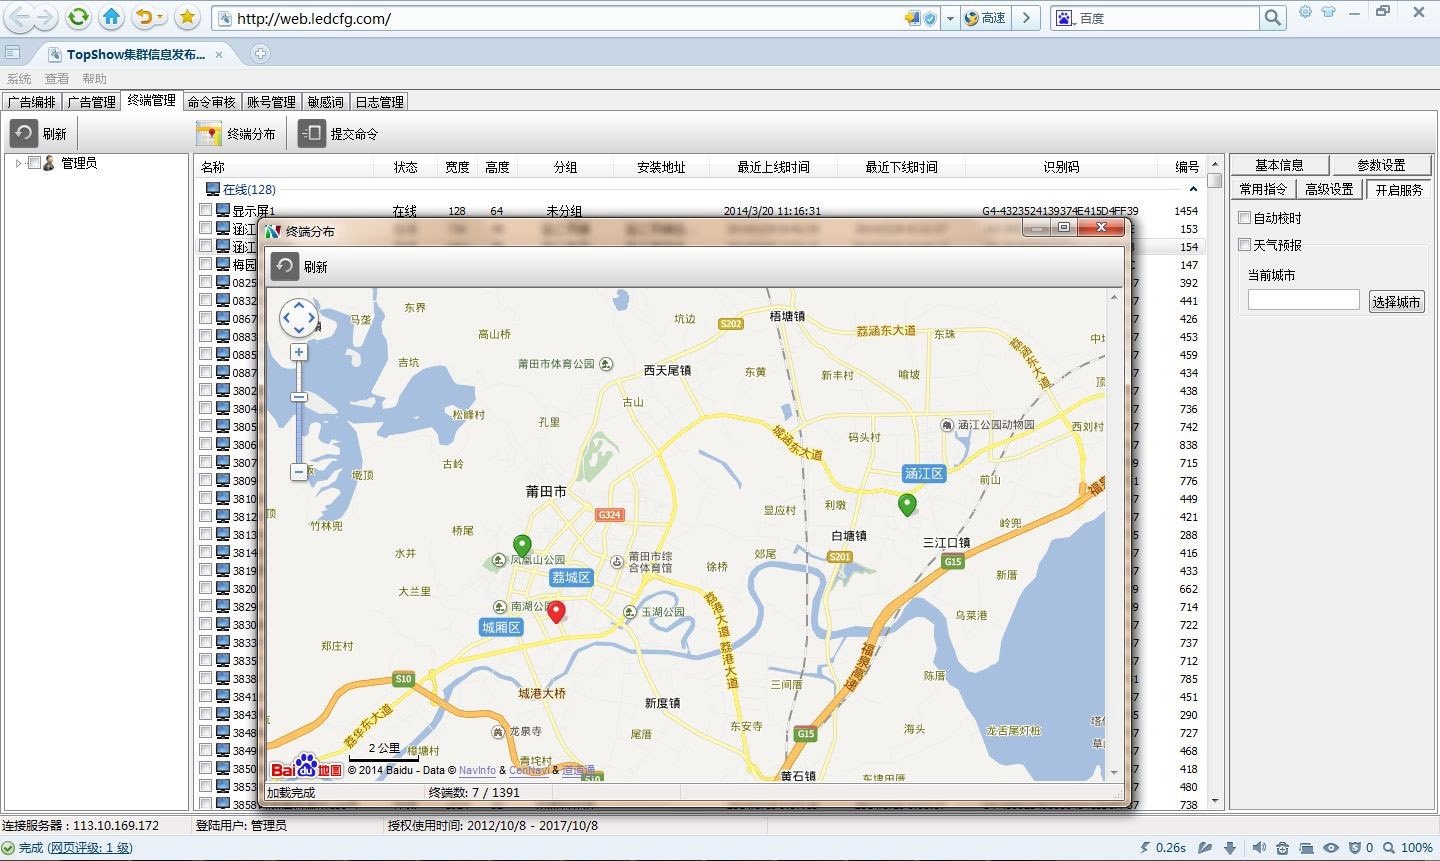The image size is (1440, 861).
Task: Click the tab list icon left of TopShow tab
Action: click(12, 54)
